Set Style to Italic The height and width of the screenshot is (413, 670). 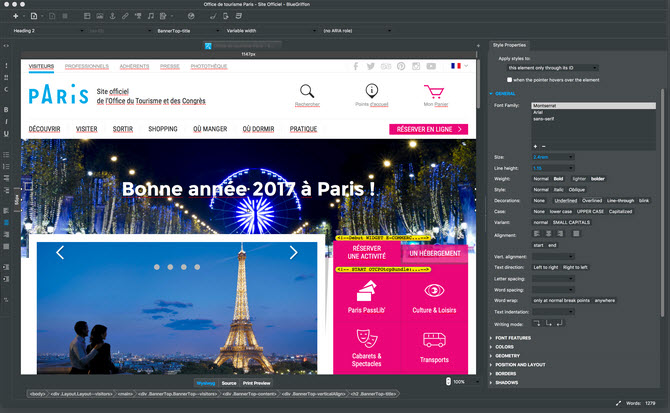pos(558,190)
